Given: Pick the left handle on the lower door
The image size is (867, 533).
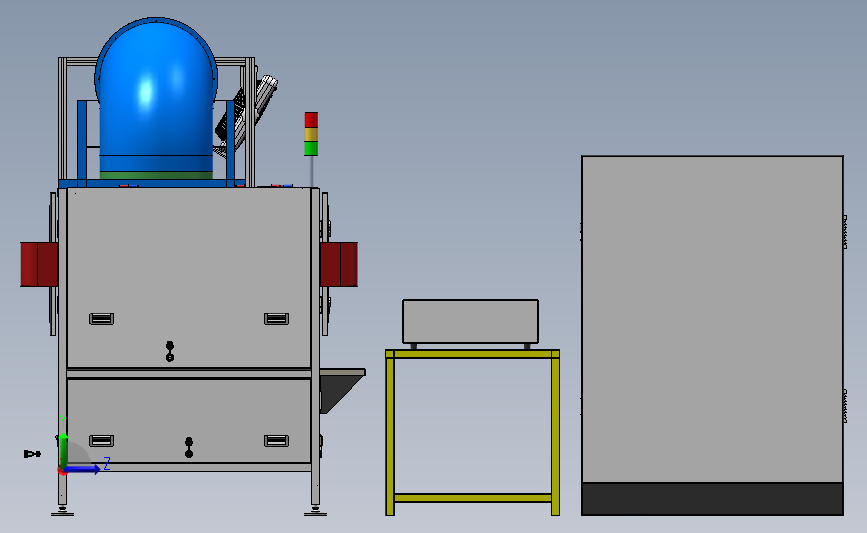Looking at the screenshot, I should [x=101, y=441].
